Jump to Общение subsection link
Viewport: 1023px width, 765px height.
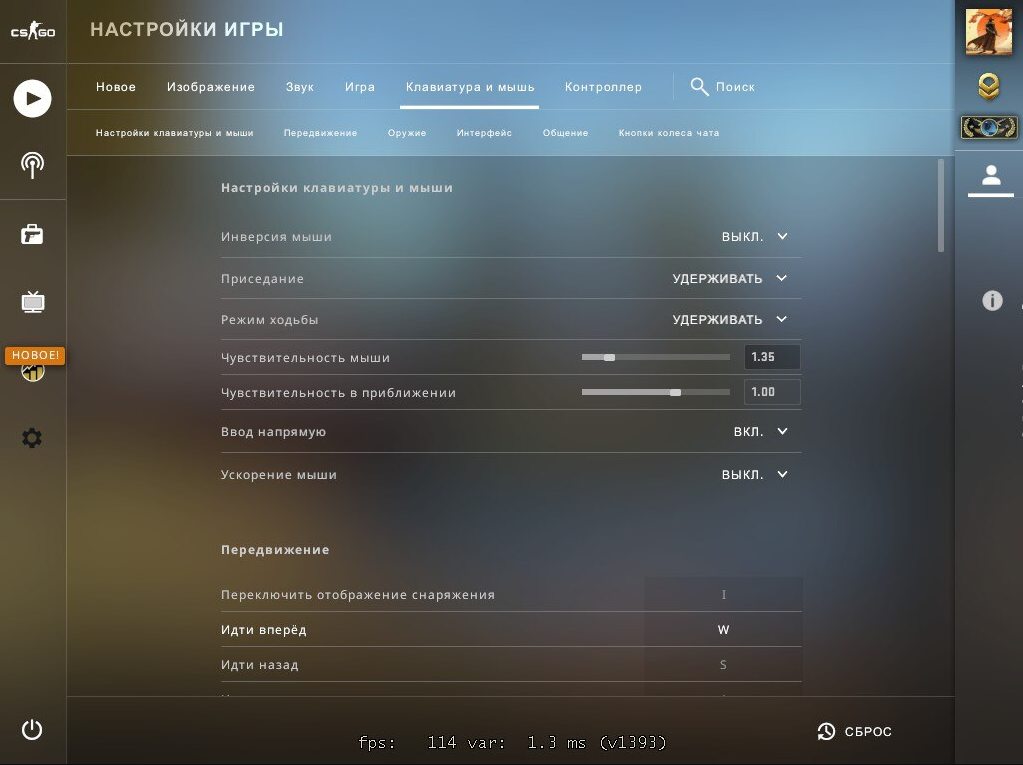click(x=566, y=133)
